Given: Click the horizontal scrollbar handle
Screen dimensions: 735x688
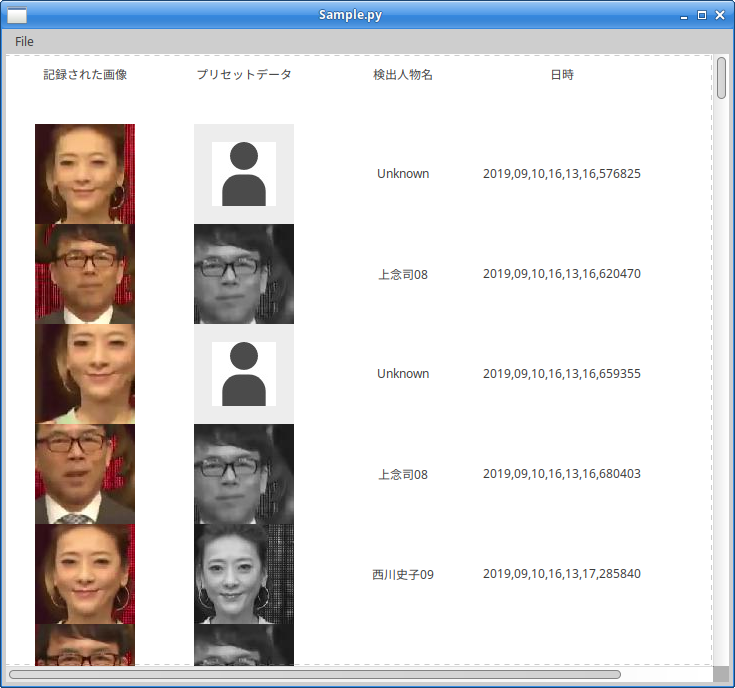Looking at the screenshot, I should pos(315,674).
